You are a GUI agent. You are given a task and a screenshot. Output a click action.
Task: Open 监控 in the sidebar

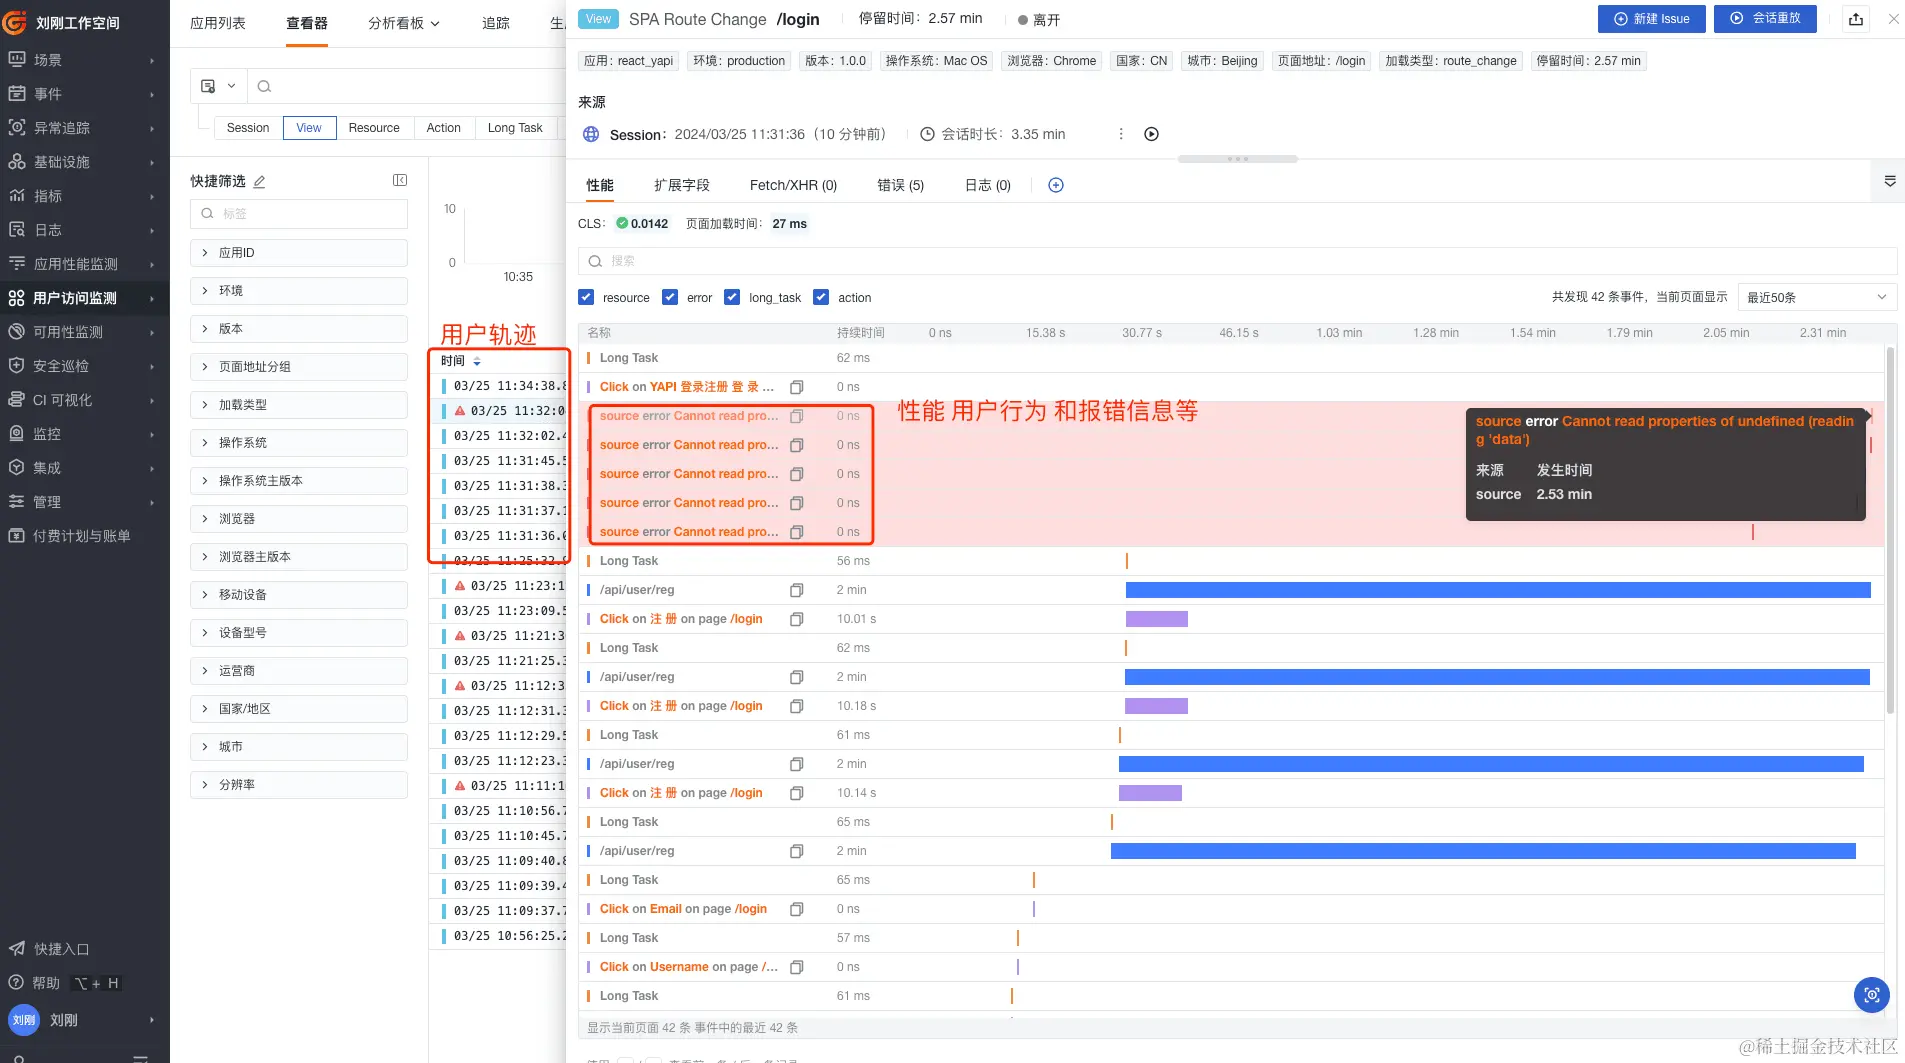[83, 434]
